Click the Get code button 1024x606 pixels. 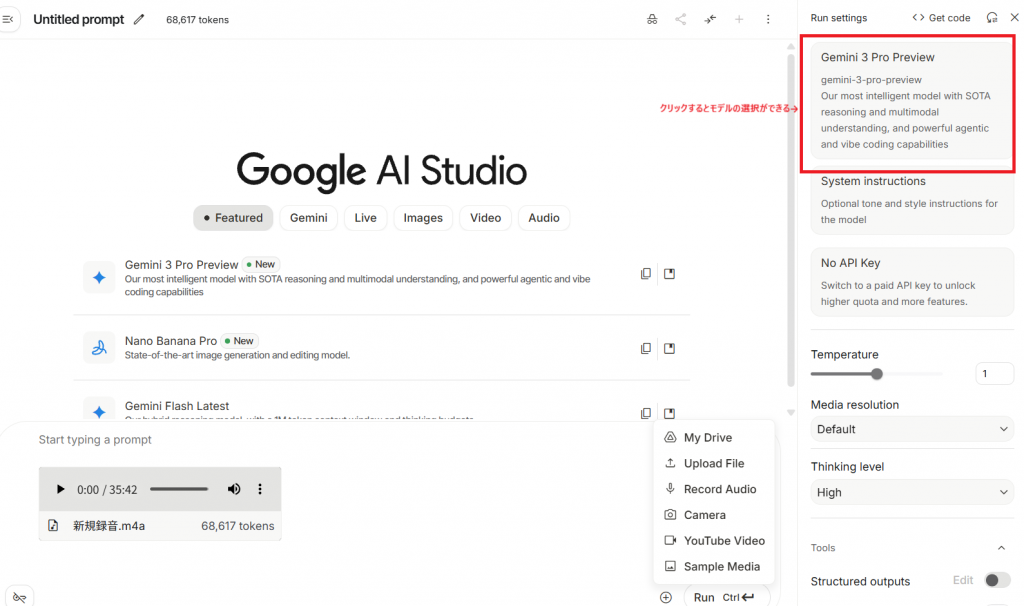pyautogui.click(x=941, y=18)
